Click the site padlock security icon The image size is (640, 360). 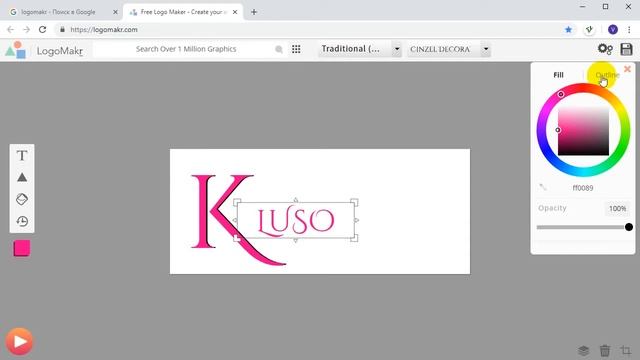62,29
